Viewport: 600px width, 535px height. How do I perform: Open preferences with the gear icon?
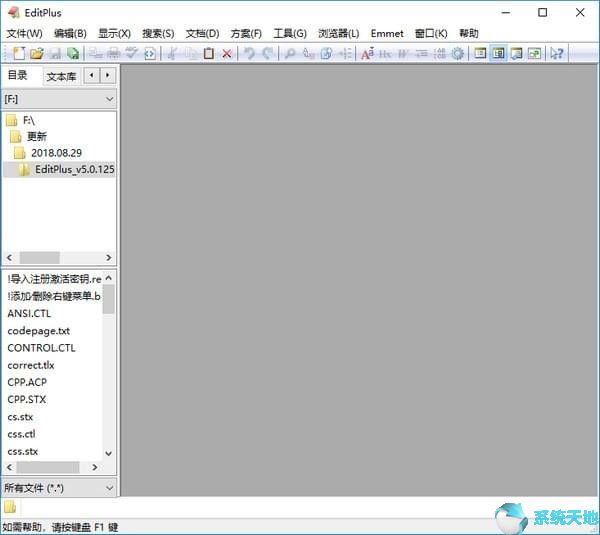pos(457,53)
